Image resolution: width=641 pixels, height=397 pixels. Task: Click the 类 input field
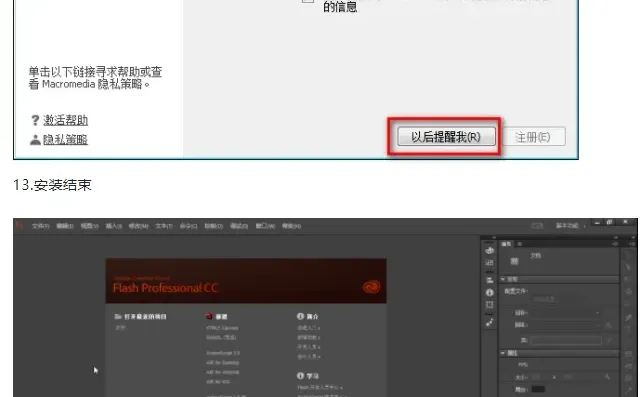pos(566,340)
